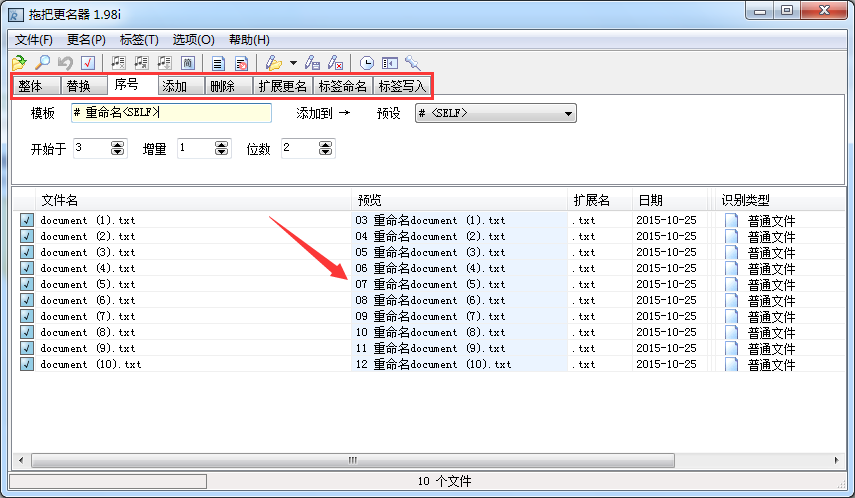Click the horizontal scrollbar right arrow
The image size is (855, 498).
[x=837, y=460]
